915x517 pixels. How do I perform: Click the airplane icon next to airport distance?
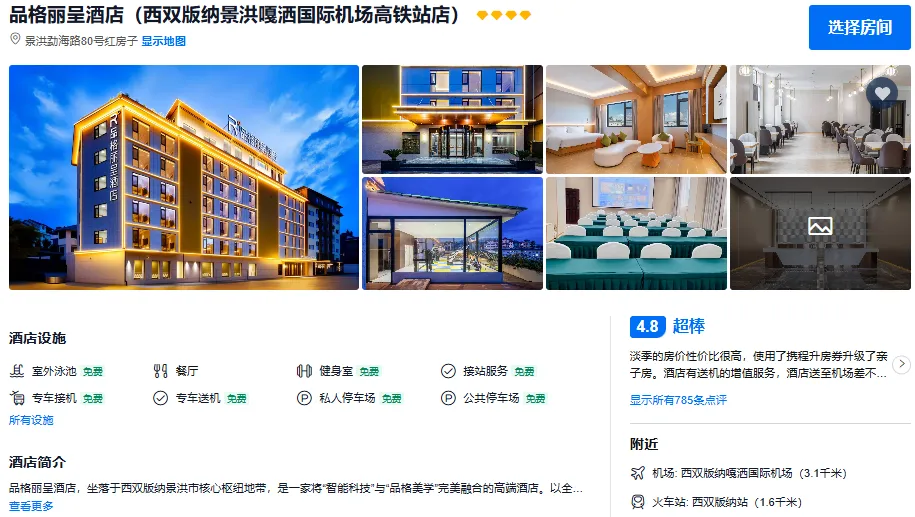click(x=638, y=473)
